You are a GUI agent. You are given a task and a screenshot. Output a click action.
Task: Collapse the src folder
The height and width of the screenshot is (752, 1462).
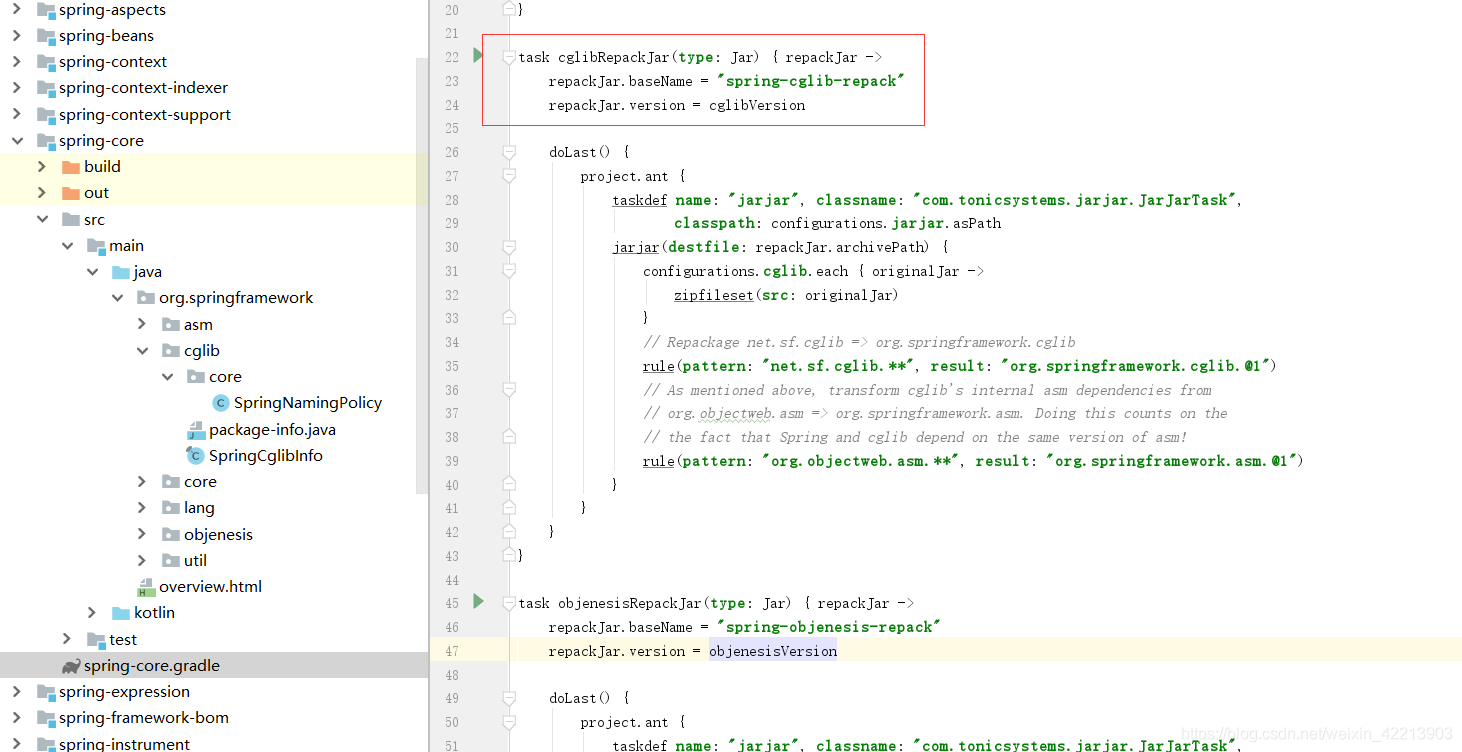[x=42, y=220]
